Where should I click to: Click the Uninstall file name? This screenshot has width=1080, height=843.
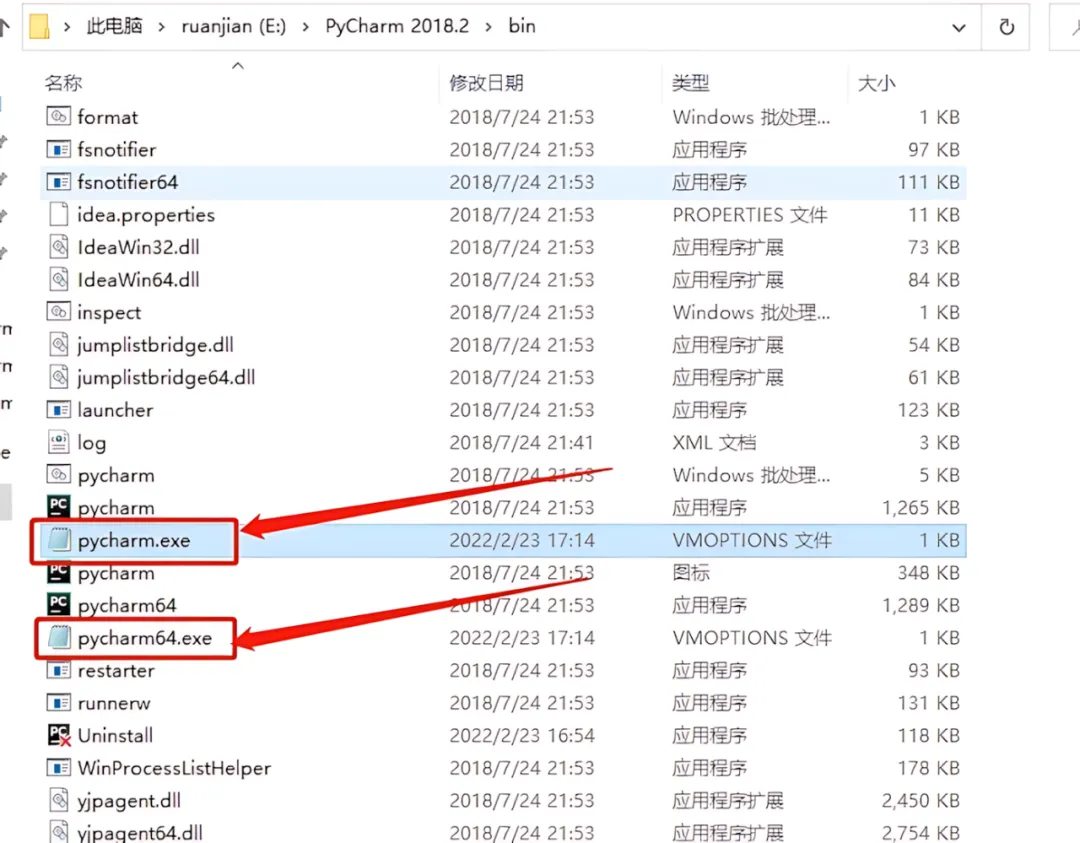tap(115, 736)
